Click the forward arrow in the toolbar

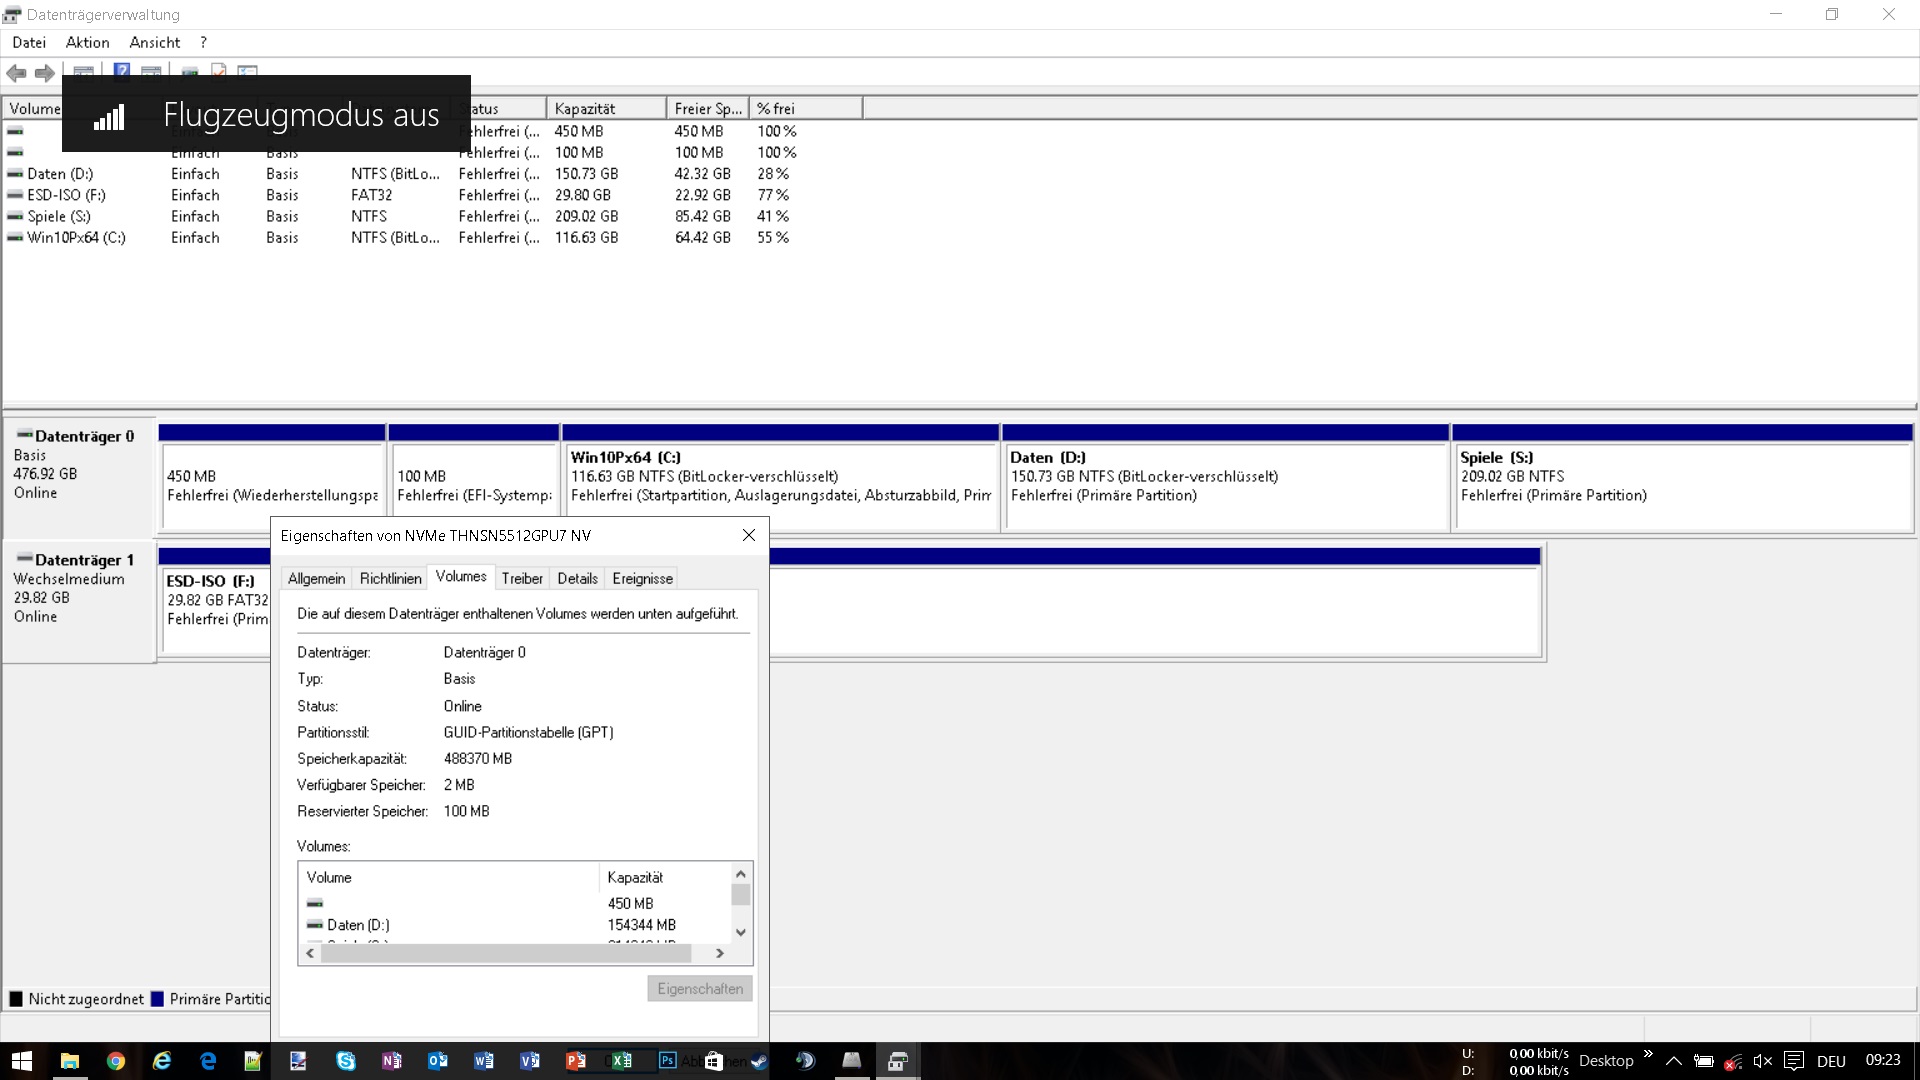pyautogui.click(x=44, y=73)
